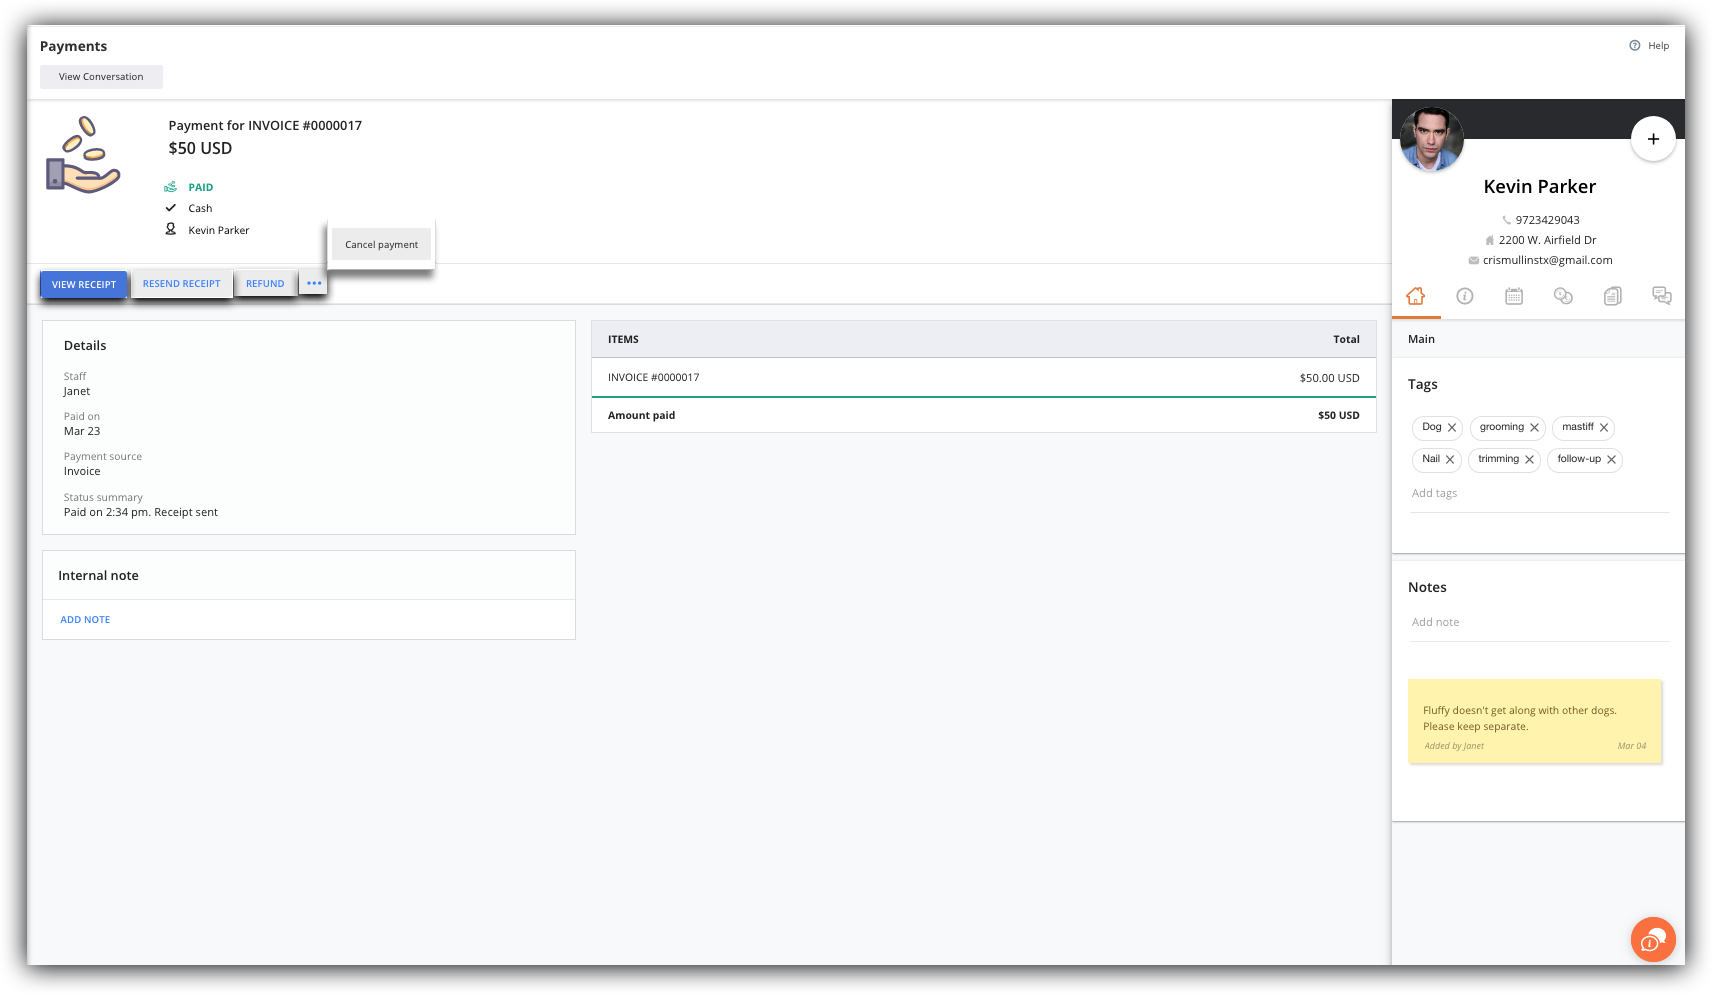Click the Status summary Paid on 2:34 pm text

click(141, 512)
